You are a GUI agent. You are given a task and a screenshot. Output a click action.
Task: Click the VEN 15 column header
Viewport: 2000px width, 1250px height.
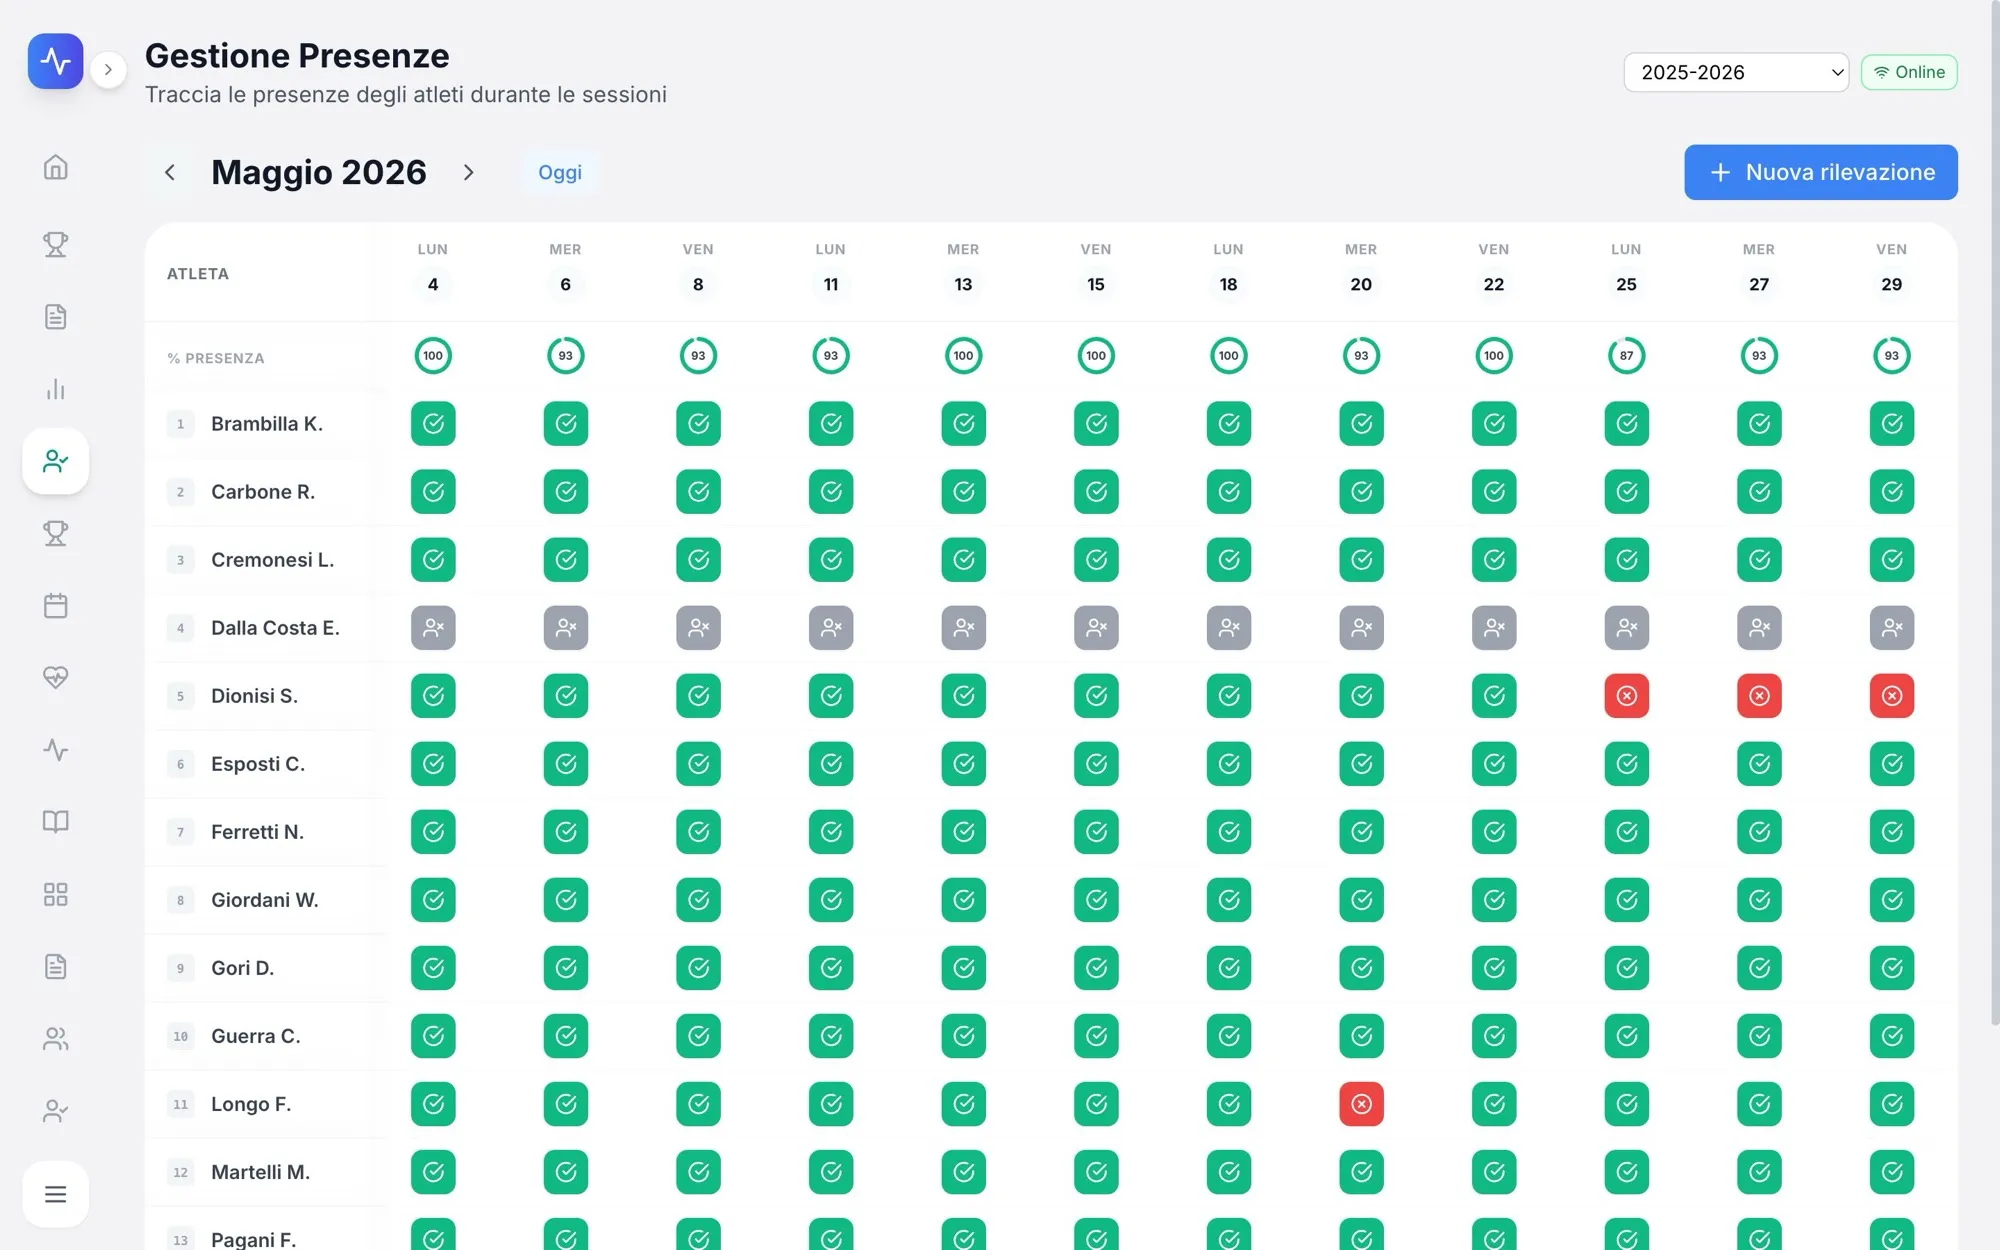pyautogui.click(x=1096, y=268)
